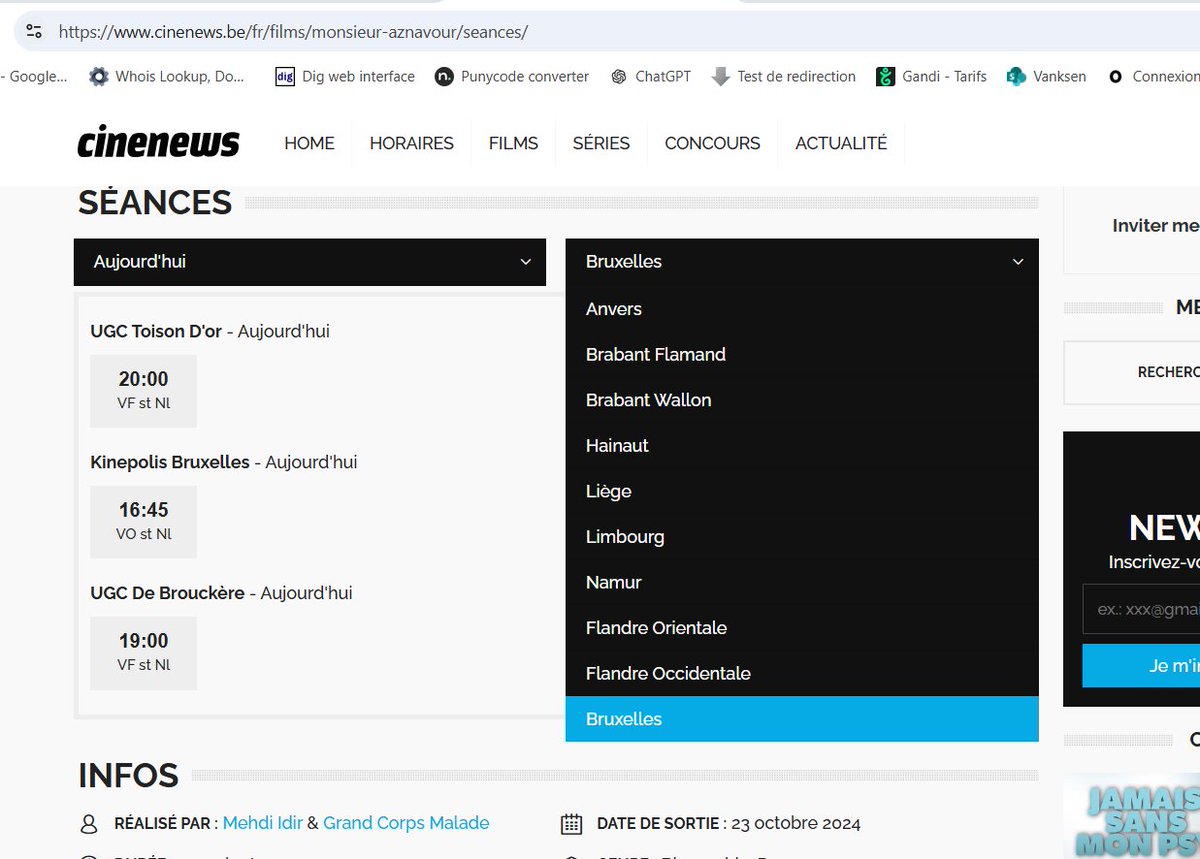Select Flandre Orientale in region list

pos(802,628)
